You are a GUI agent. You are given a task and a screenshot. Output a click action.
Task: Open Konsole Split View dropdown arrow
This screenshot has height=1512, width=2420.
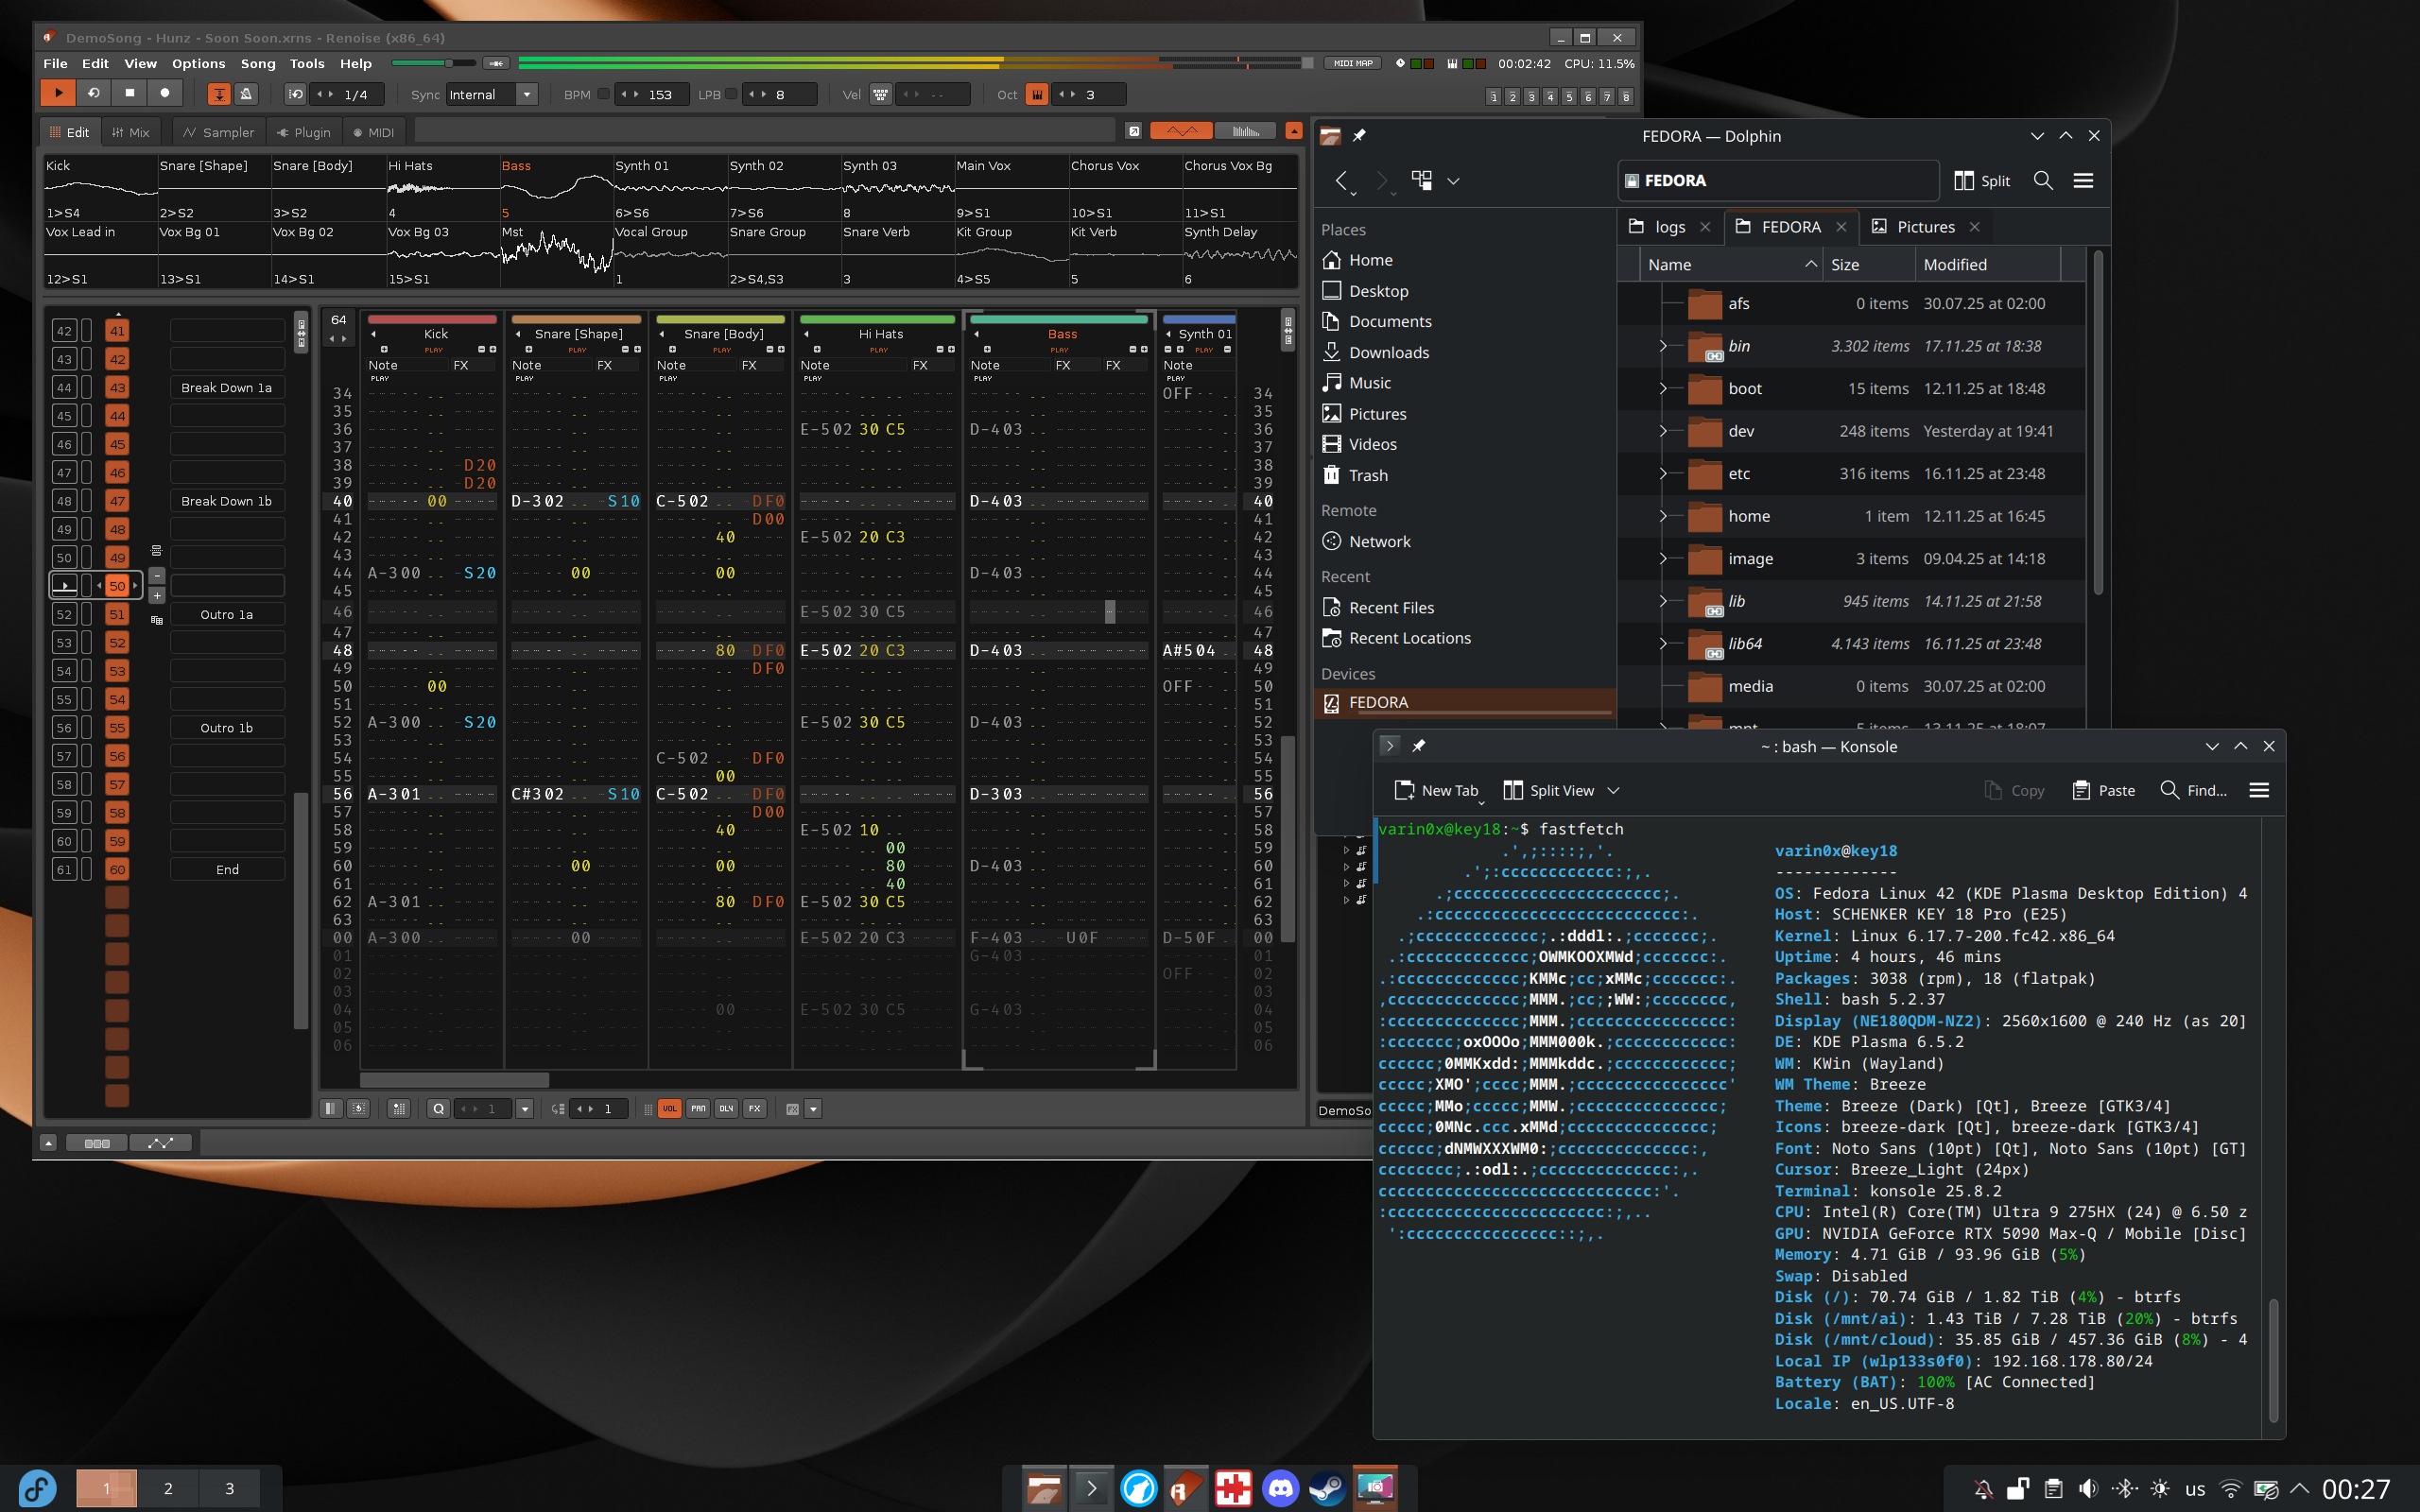pyautogui.click(x=1613, y=790)
